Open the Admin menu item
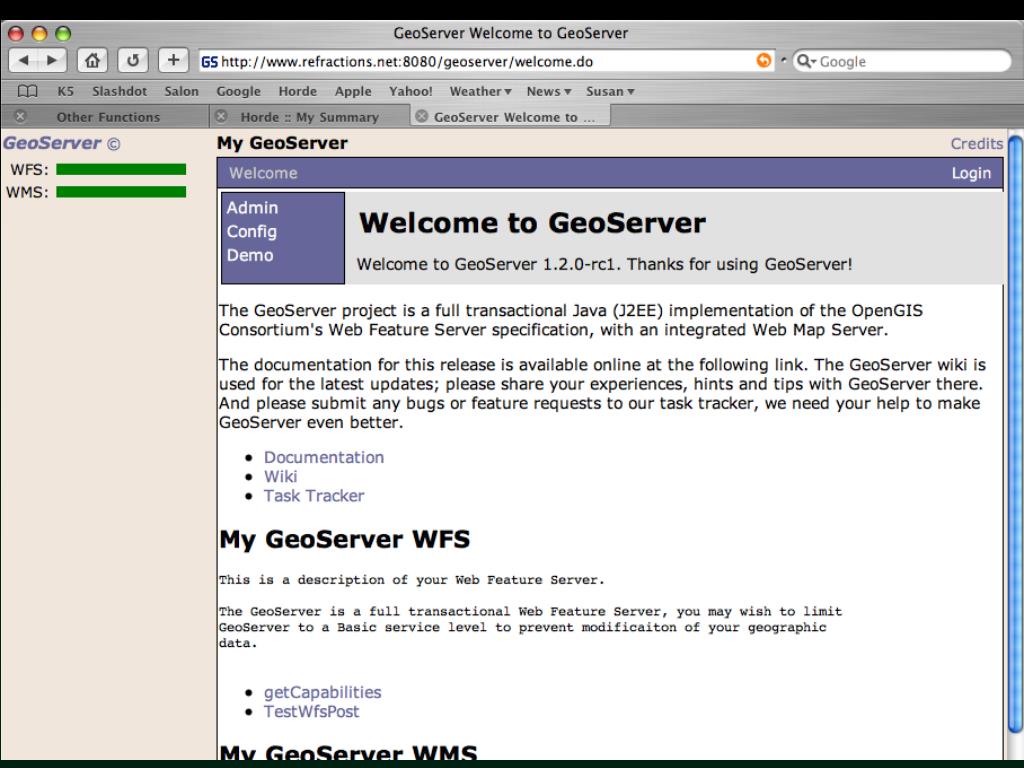The image size is (1024, 768). (252, 208)
